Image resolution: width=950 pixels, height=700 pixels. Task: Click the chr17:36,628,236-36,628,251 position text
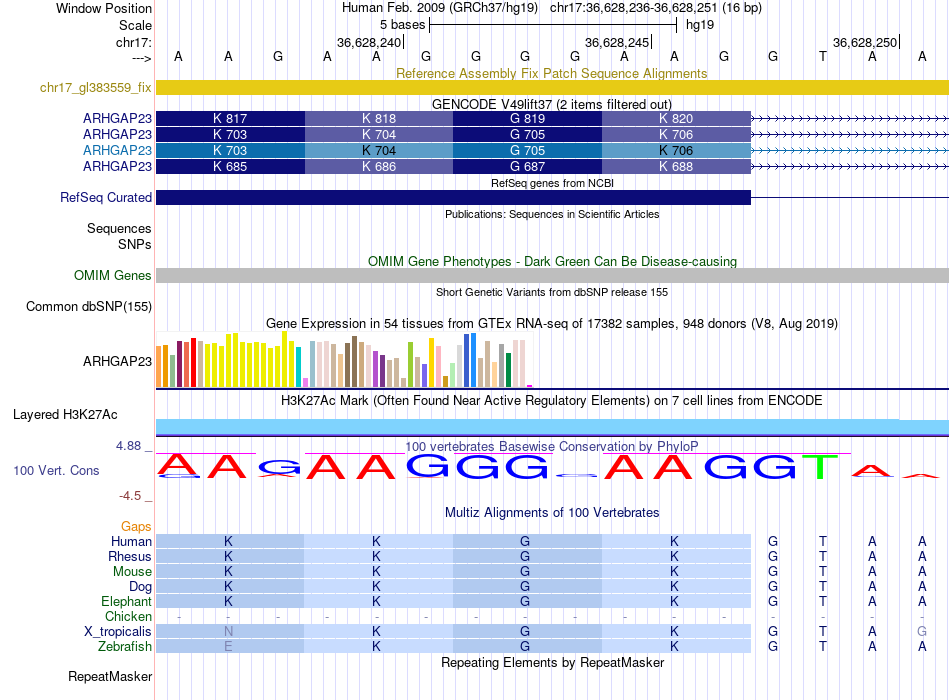pos(634,8)
